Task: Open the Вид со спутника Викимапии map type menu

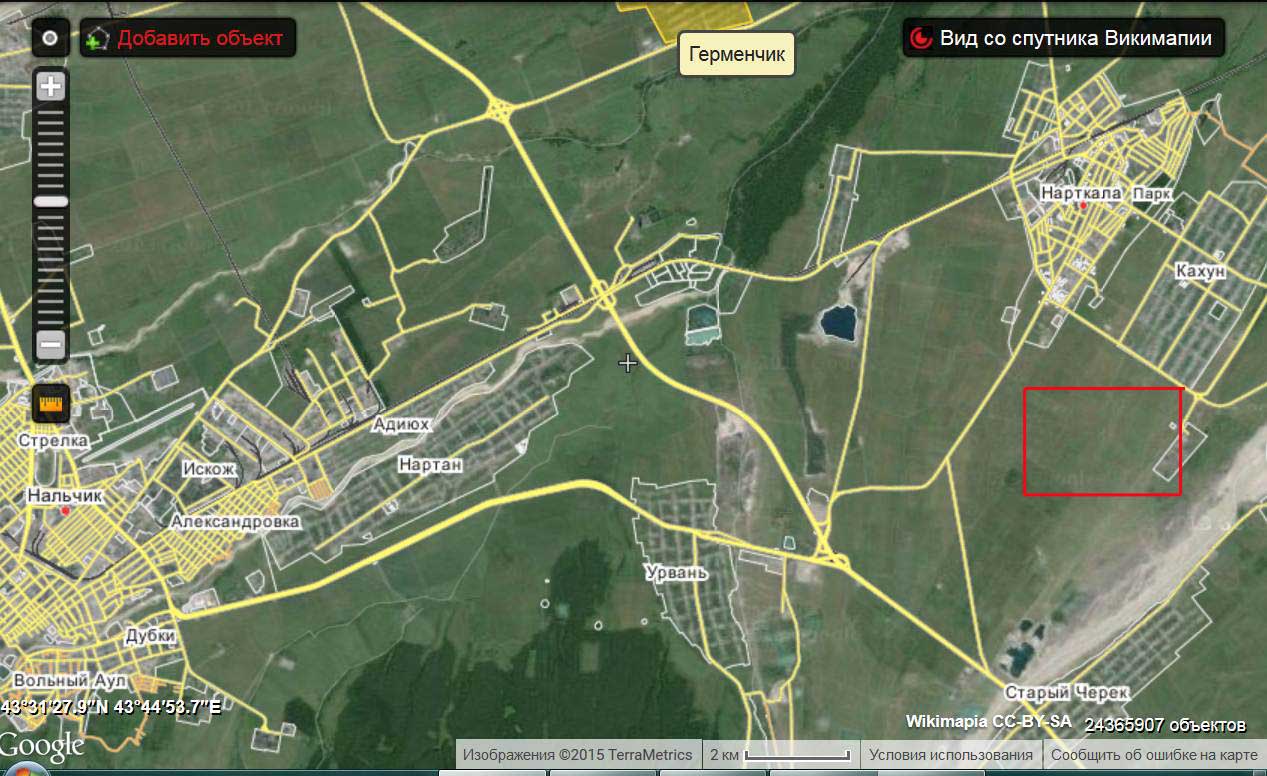Action: point(1075,39)
